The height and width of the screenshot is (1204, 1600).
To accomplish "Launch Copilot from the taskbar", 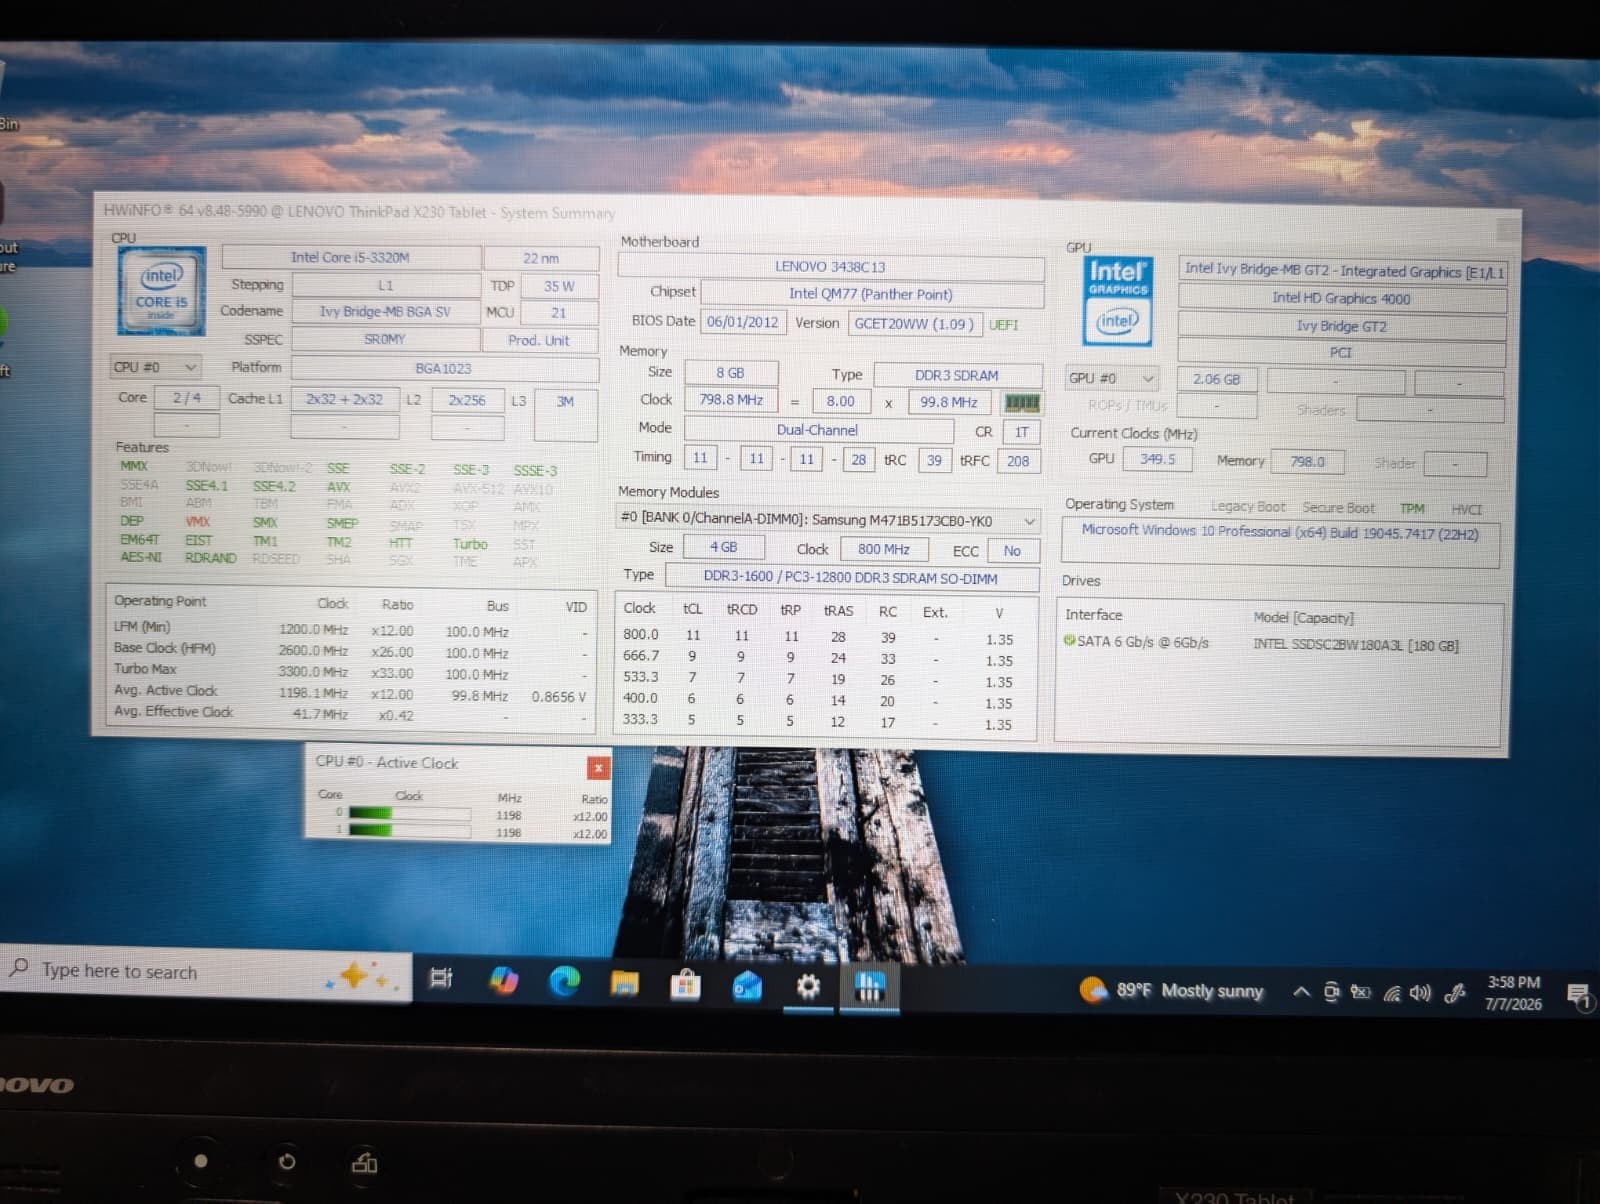I will click(x=503, y=981).
